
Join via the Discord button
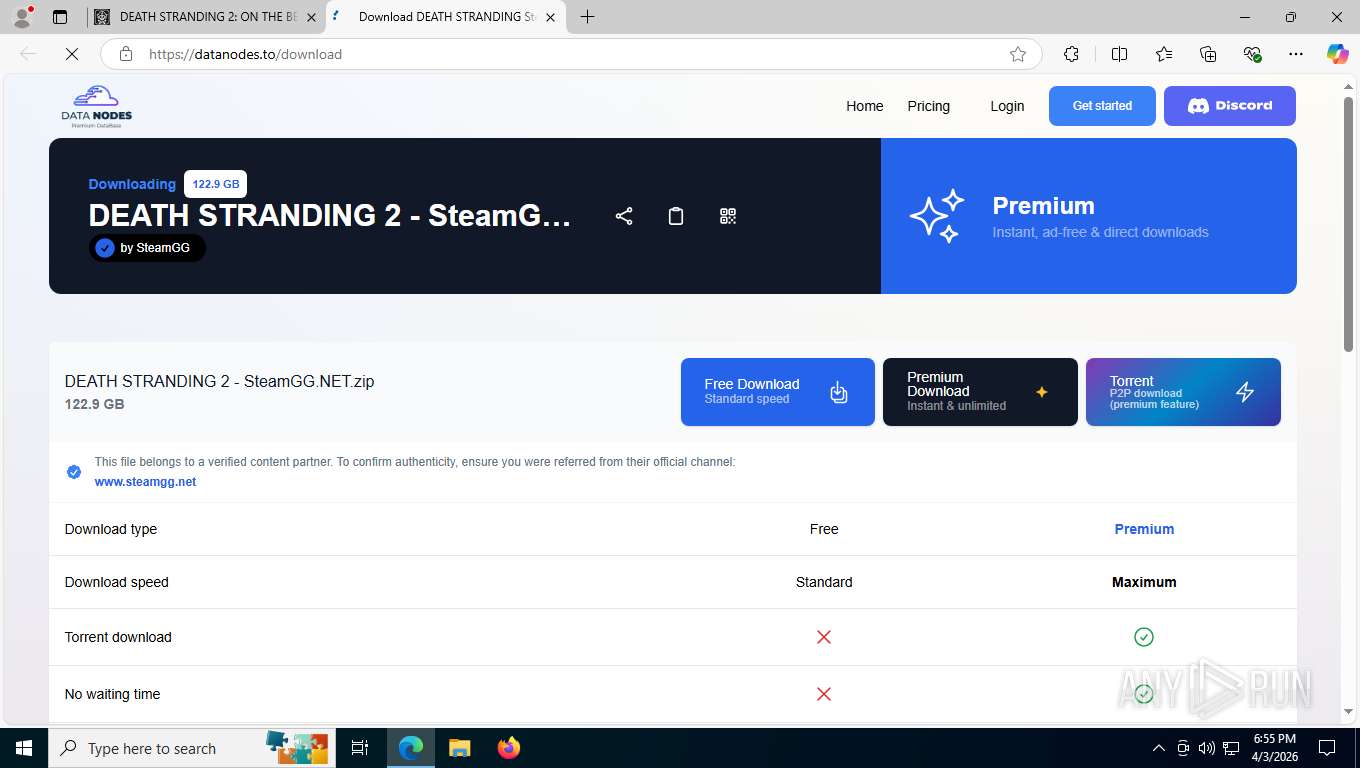[x=1230, y=106]
